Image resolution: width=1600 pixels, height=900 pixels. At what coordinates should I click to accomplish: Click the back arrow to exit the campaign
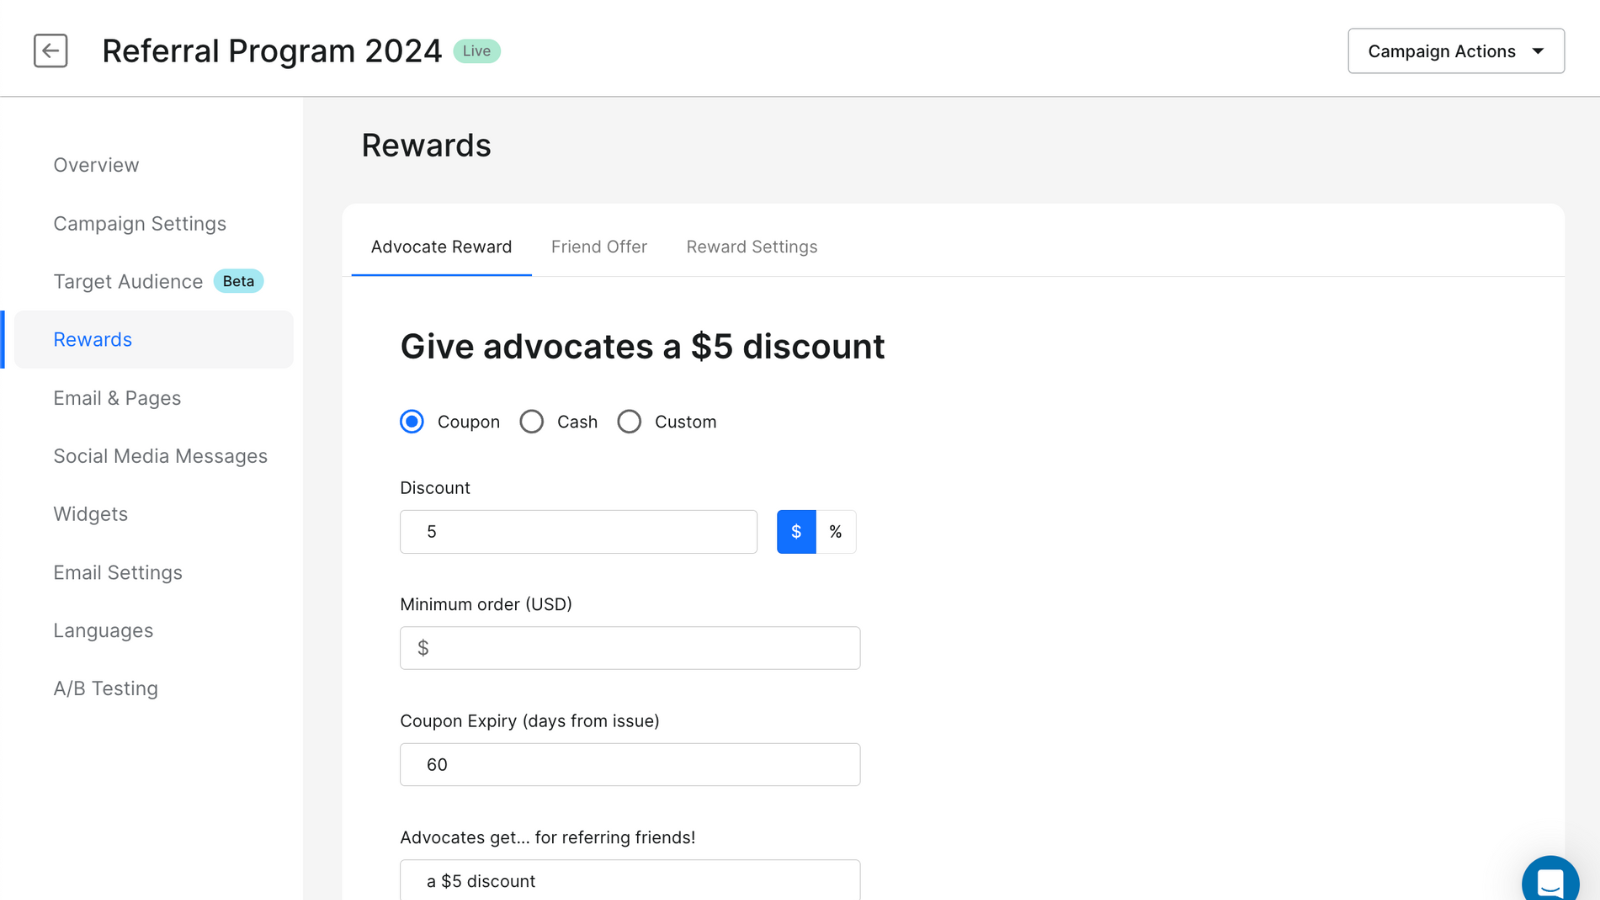click(x=50, y=50)
